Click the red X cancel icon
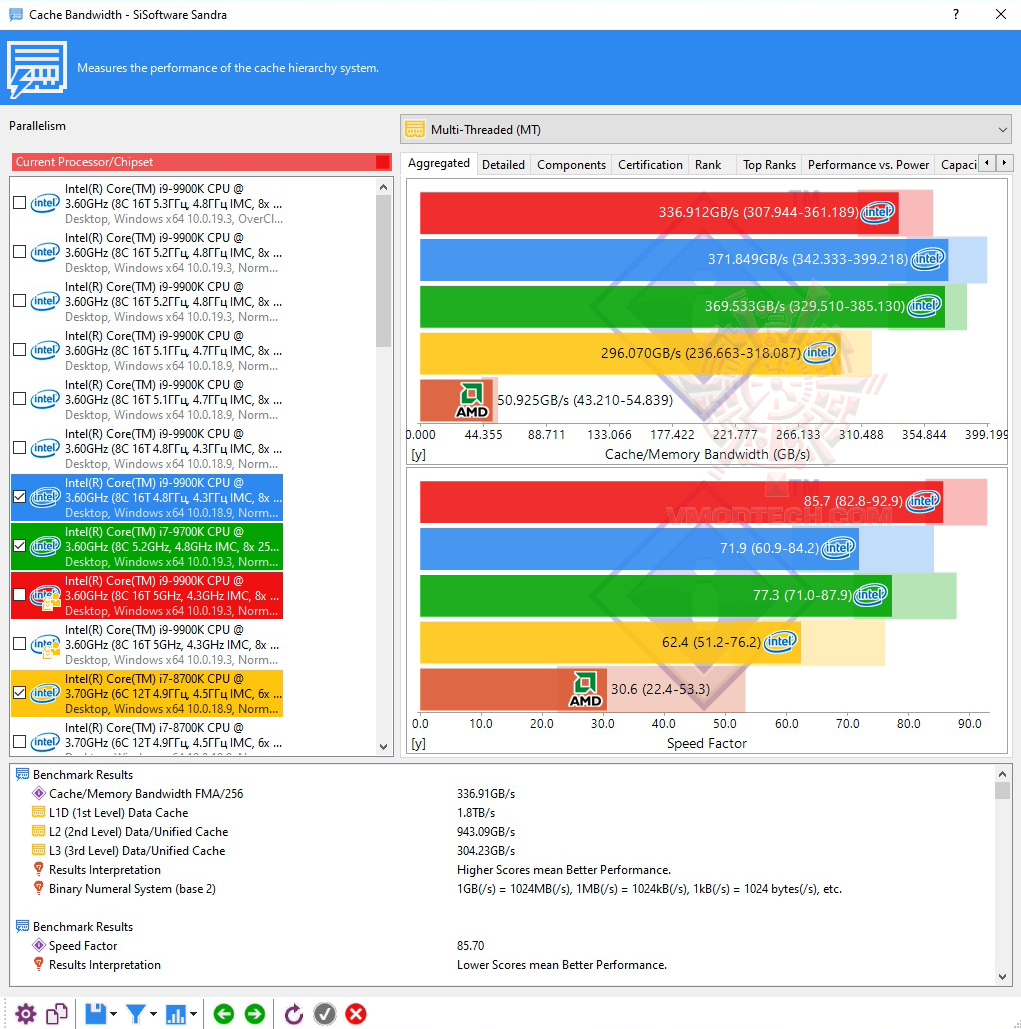Image resolution: width=1021 pixels, height=1029 pixels. coord(356,1014)
